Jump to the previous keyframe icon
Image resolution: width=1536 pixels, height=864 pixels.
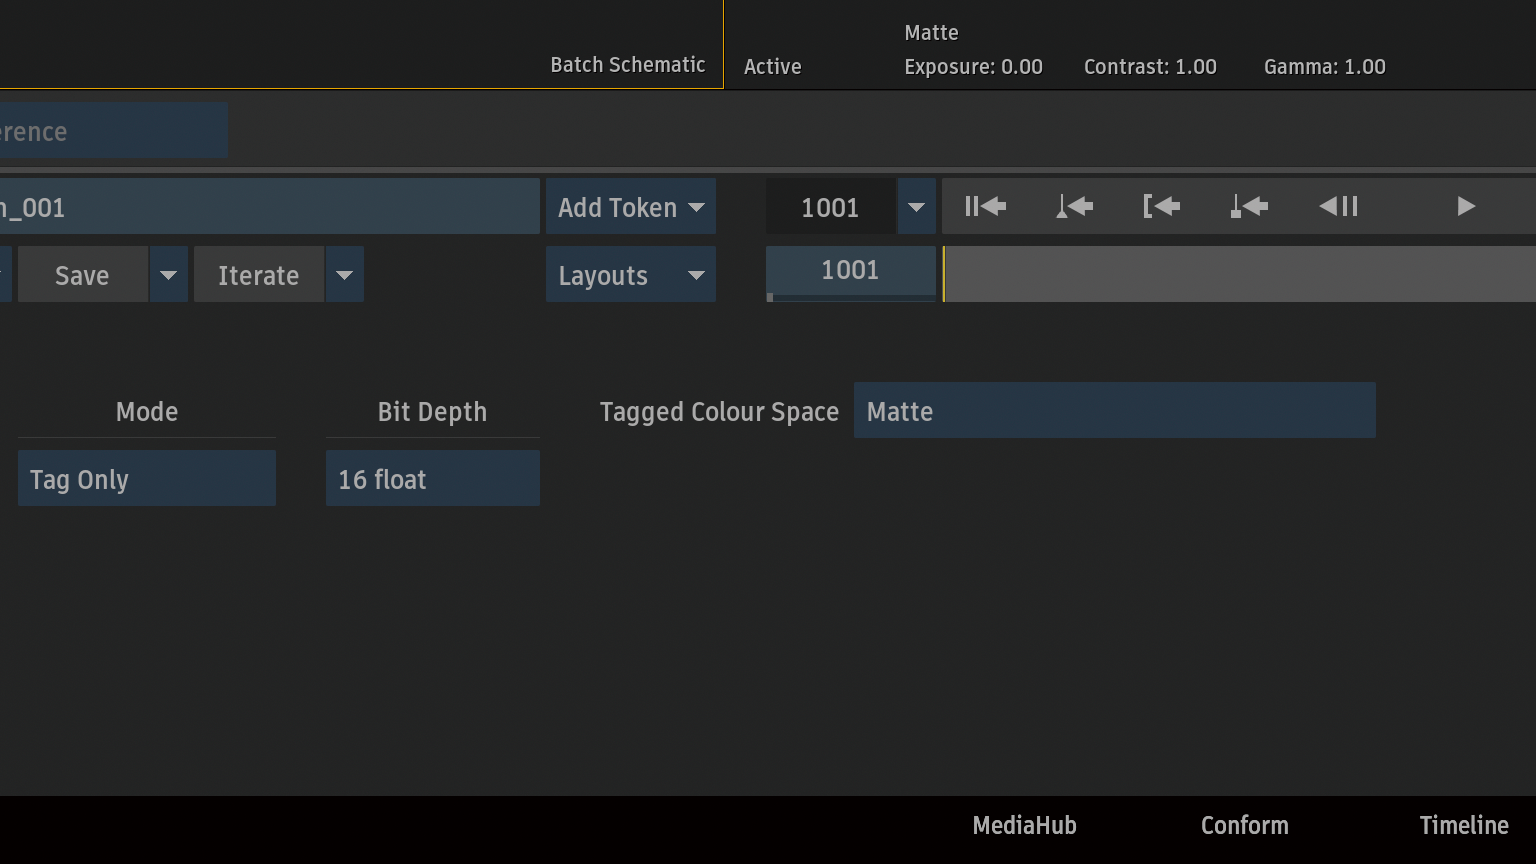point(1074,207)
